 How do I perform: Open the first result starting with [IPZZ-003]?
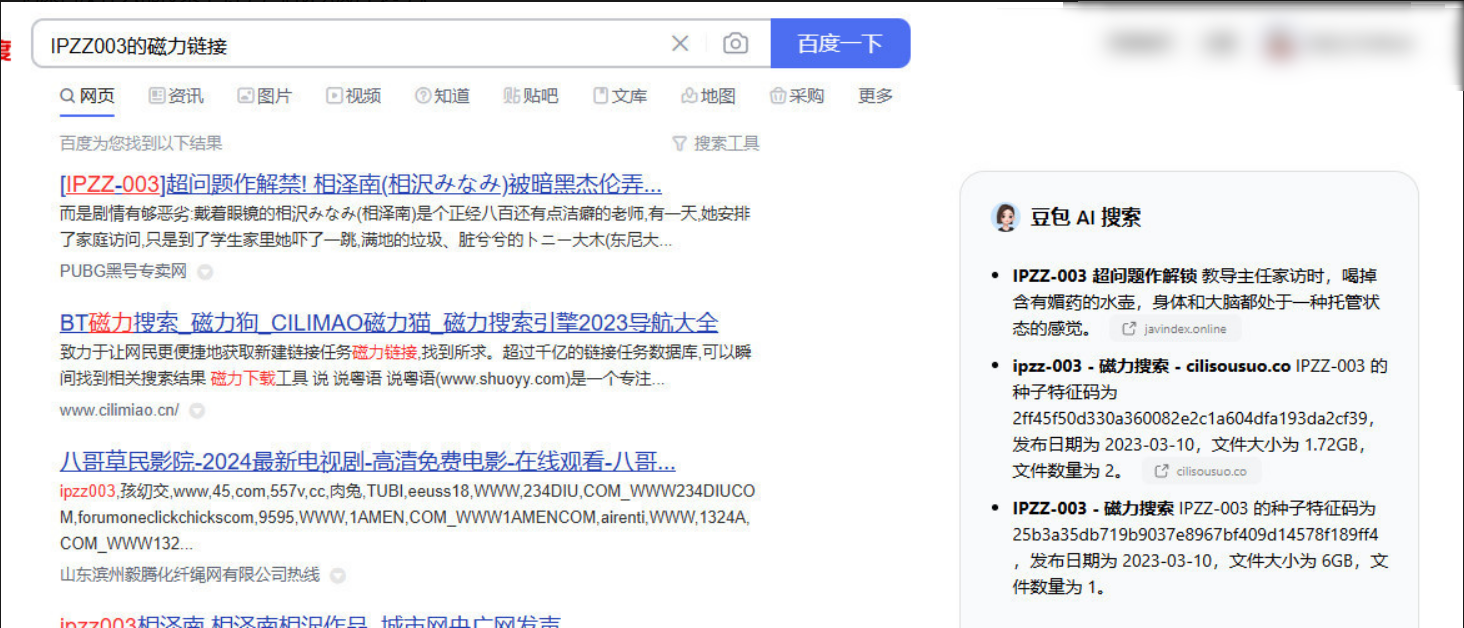[x=361, y=185]
